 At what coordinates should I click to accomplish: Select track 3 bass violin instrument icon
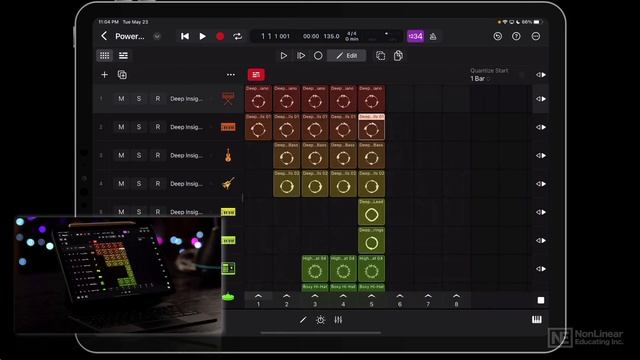[x=228, y=155]
